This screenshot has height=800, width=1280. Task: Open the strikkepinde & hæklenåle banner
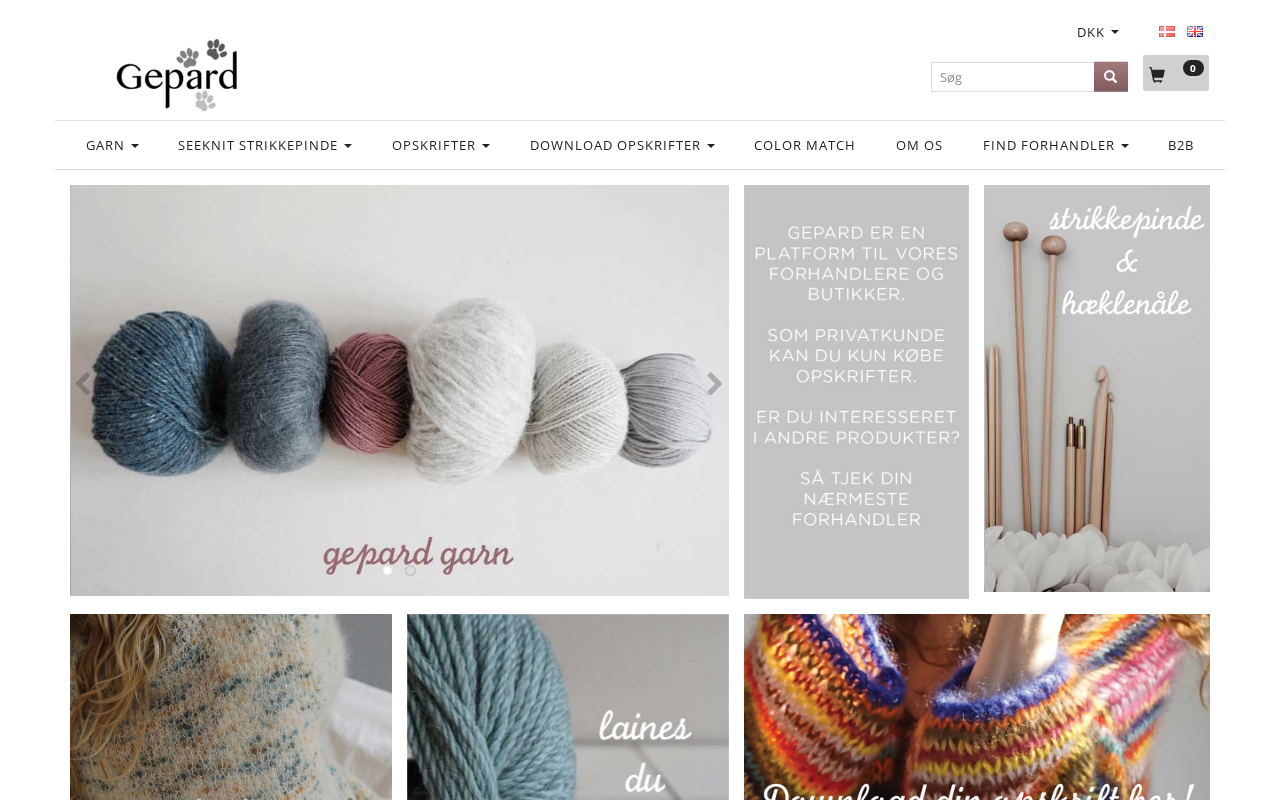pos(1097,389)
